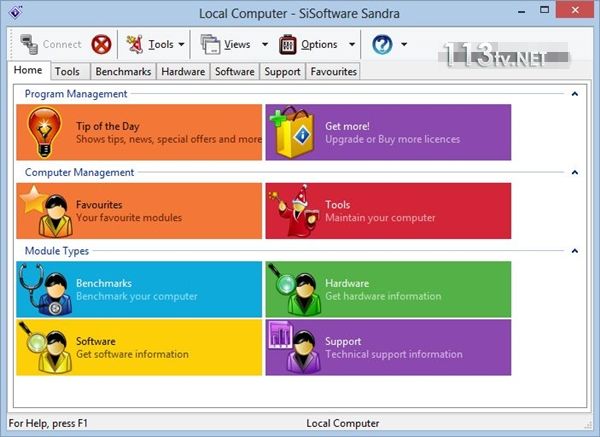Screen dimensions: 600x437
Task: Click the Connect toolbar label
Action: (x=62, y=44)
